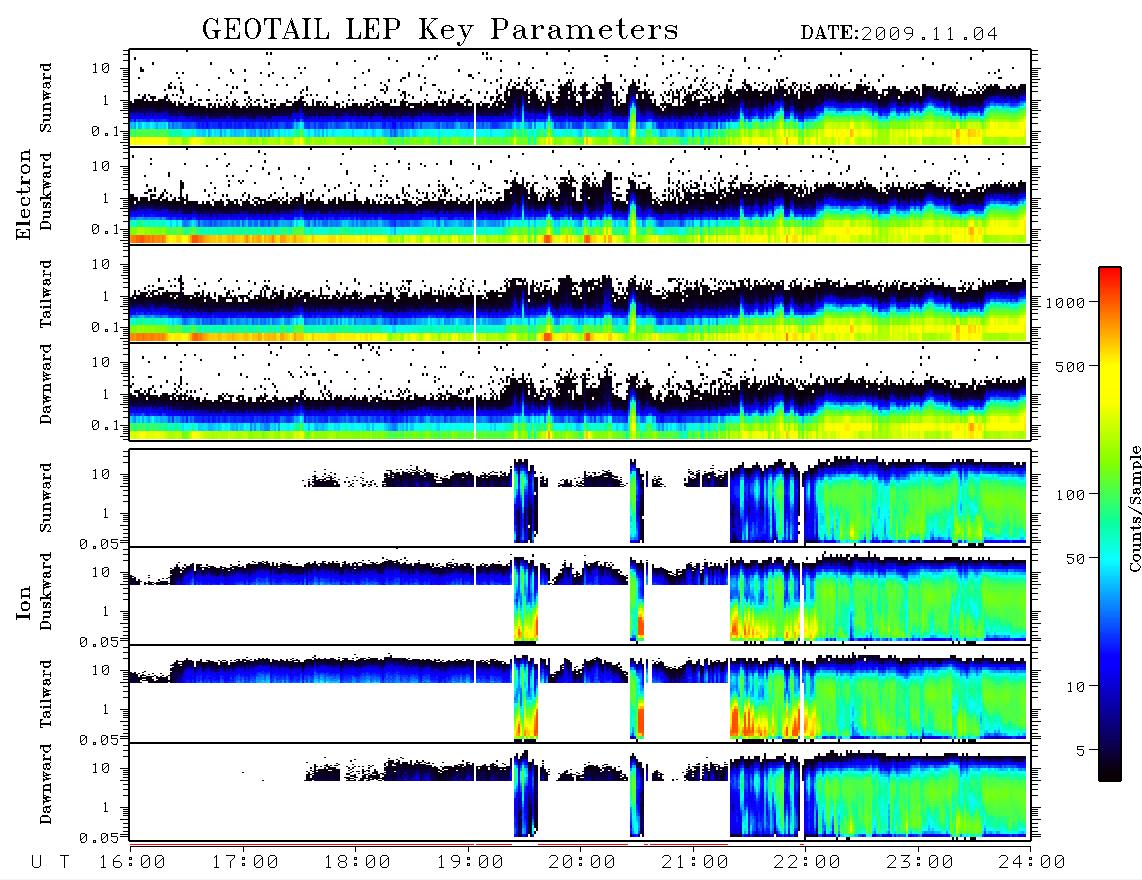Pick the red top of the color bar
Viewport: 1142px width, 880px height.
click(1109, 275)
